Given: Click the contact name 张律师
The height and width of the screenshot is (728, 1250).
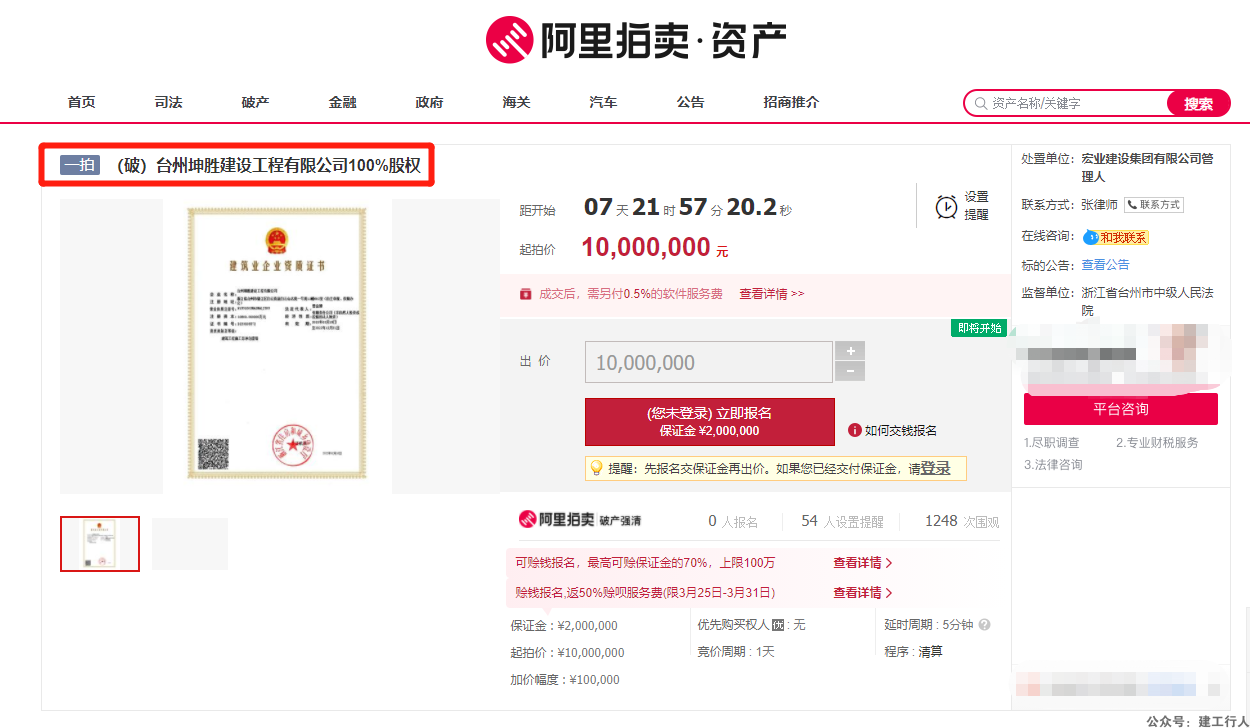Looking at the screenshot, I should point(1100,204).
